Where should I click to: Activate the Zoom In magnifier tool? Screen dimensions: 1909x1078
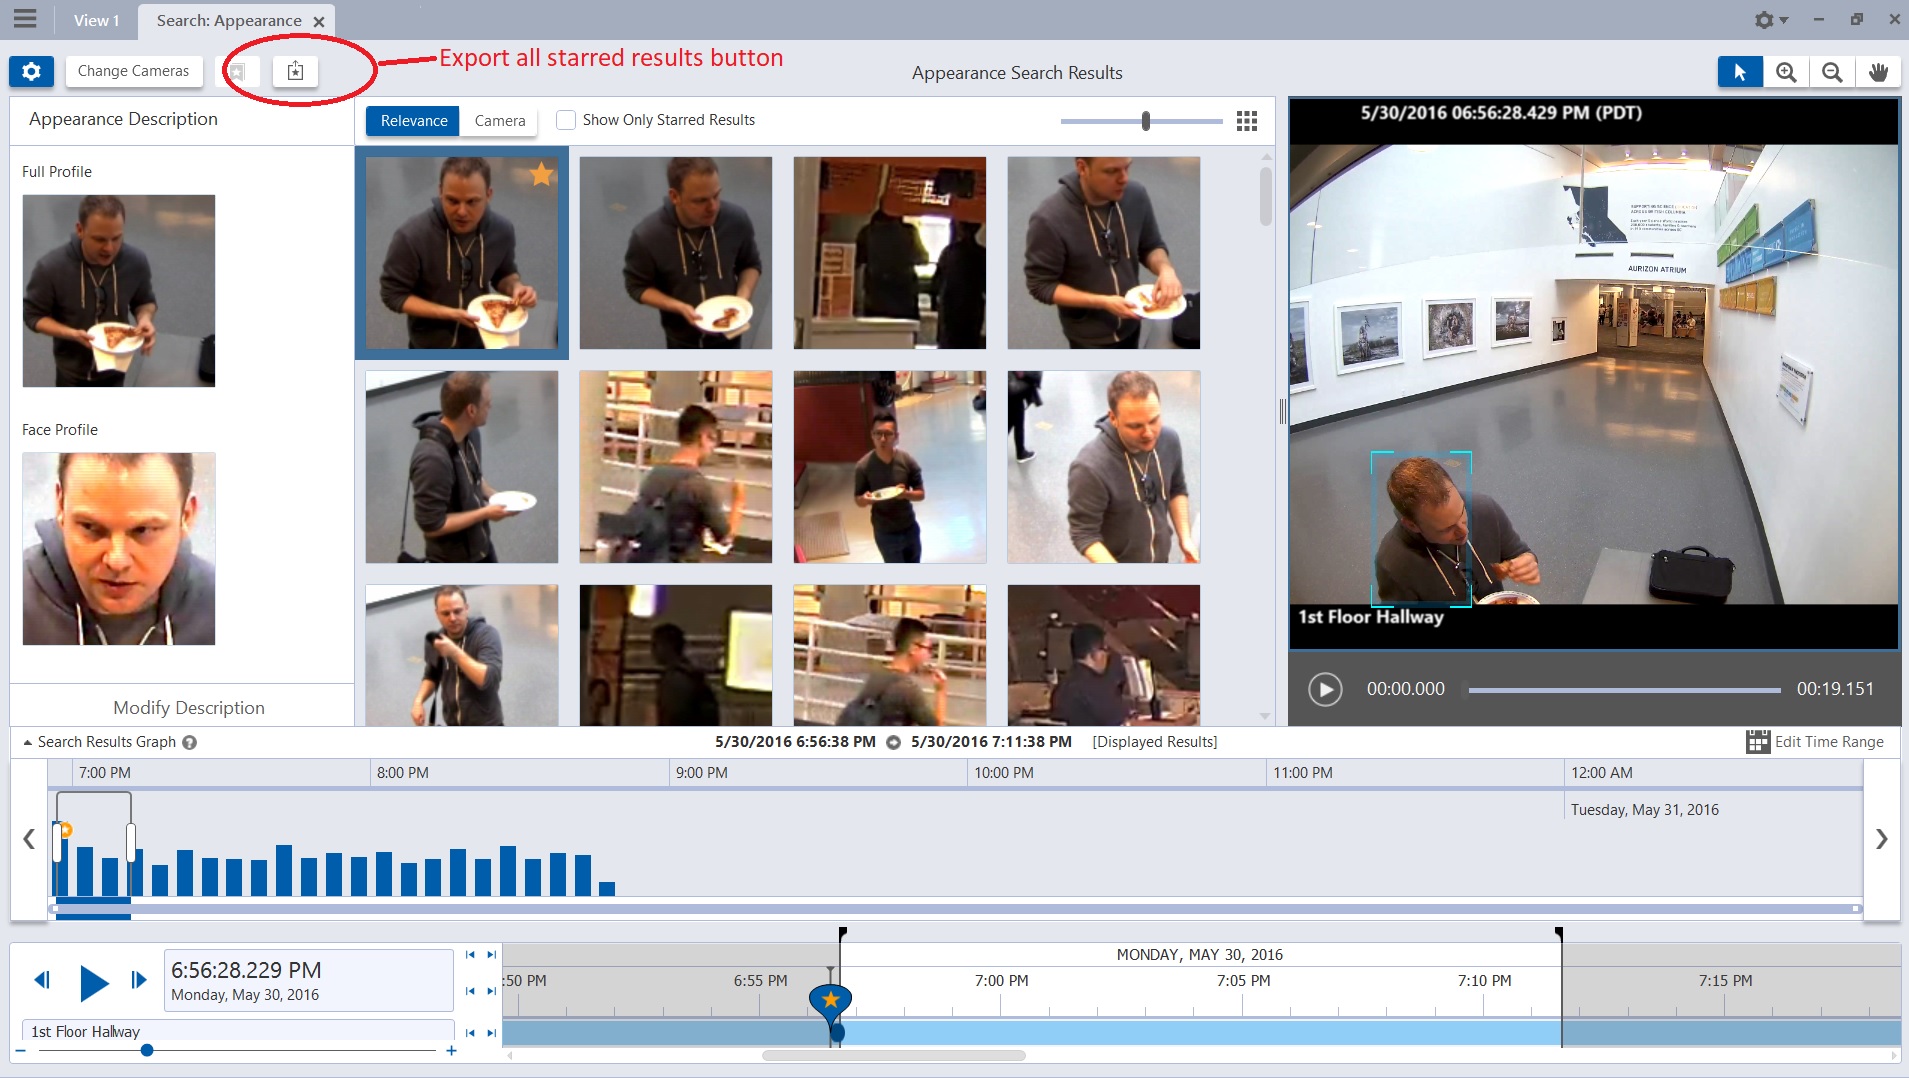(x=1786, y=72)
